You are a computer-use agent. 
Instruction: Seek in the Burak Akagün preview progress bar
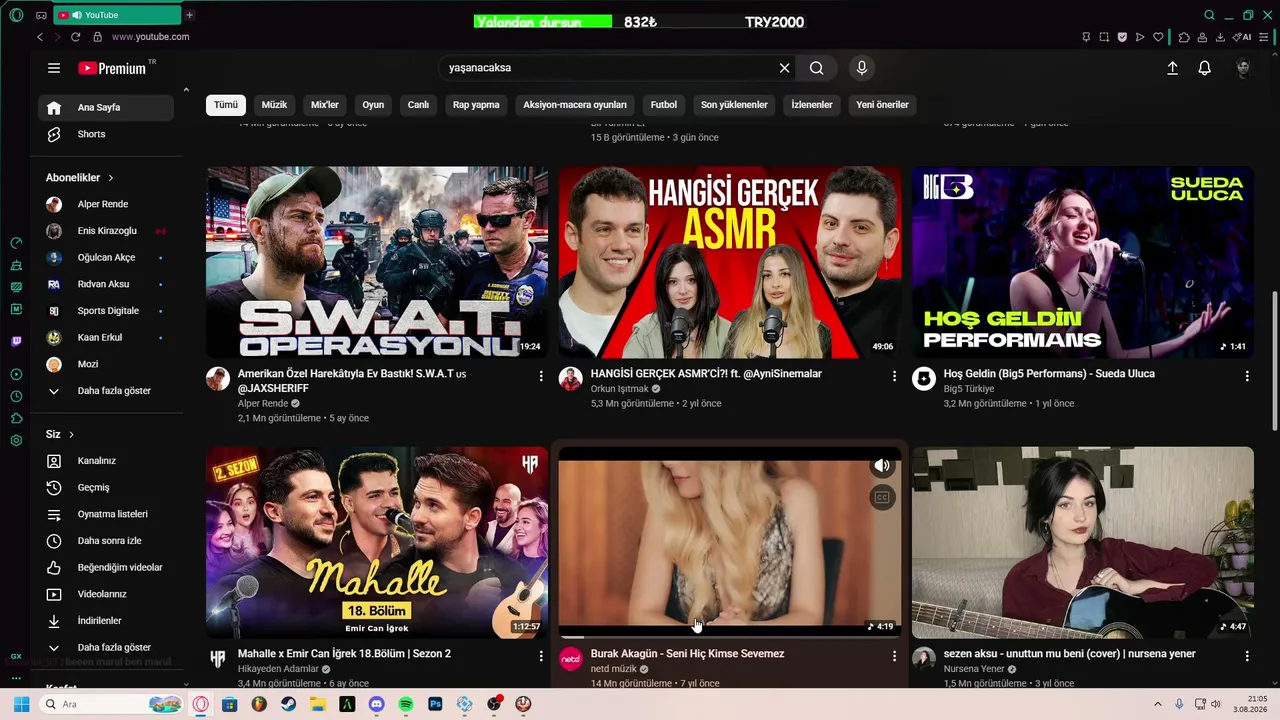730,636
